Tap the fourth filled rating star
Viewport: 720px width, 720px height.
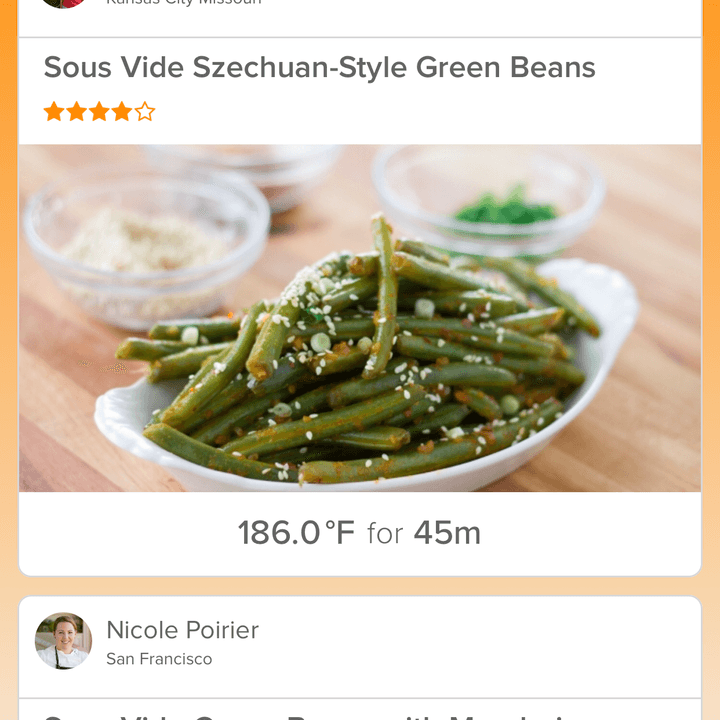122,112
